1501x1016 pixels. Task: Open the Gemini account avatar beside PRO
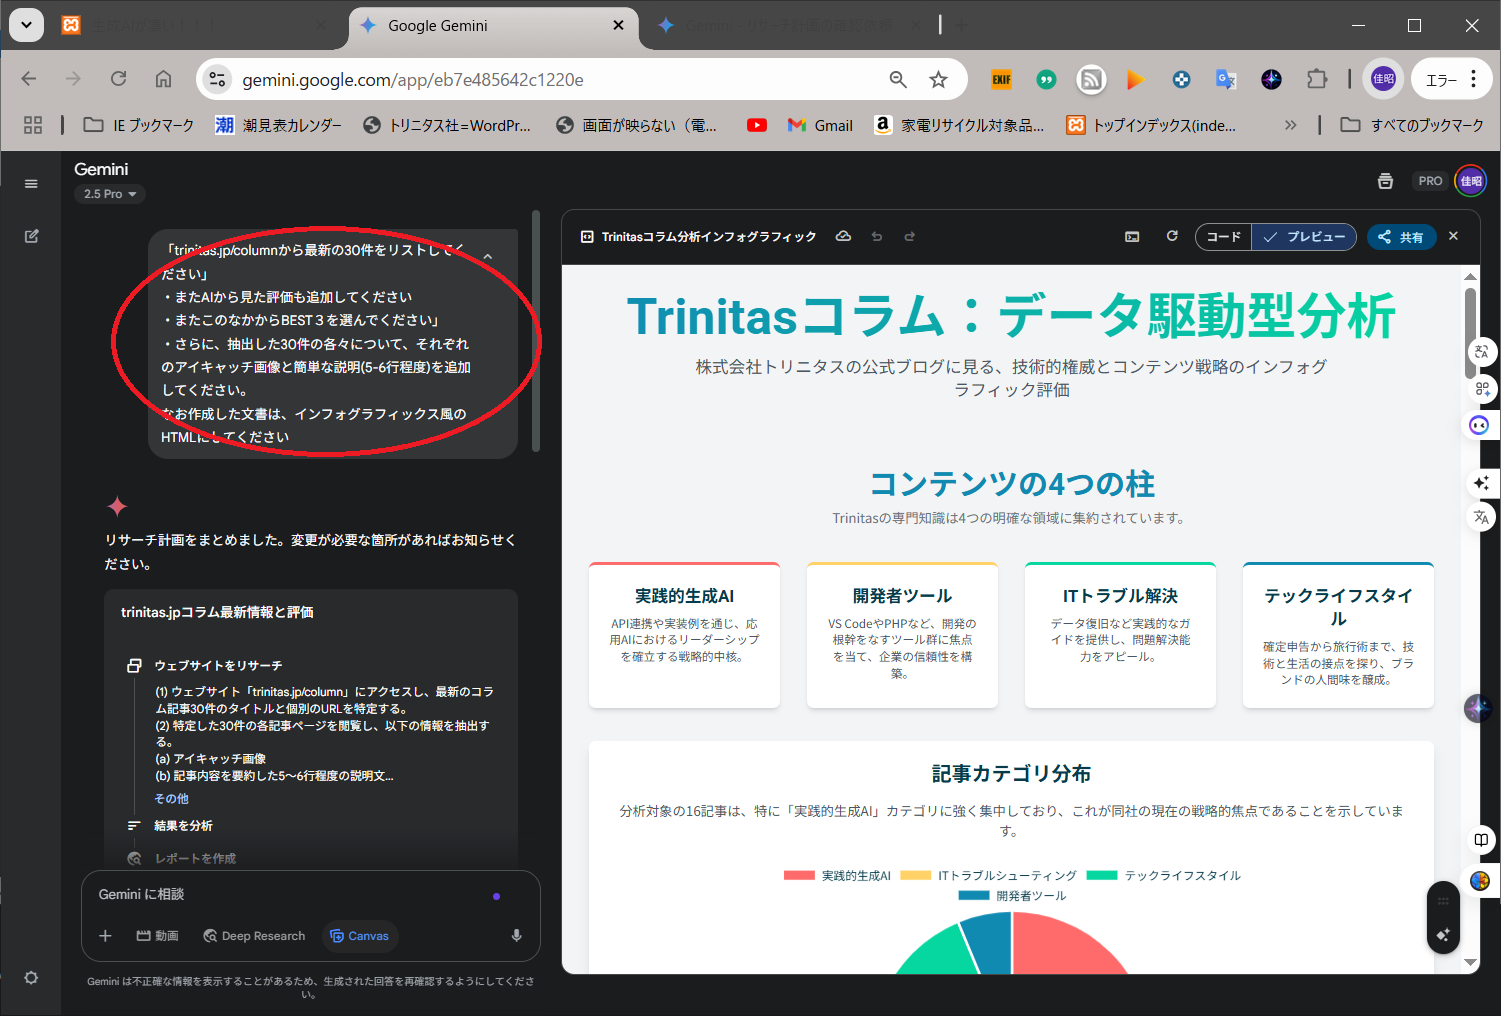tap(1470, 181)
